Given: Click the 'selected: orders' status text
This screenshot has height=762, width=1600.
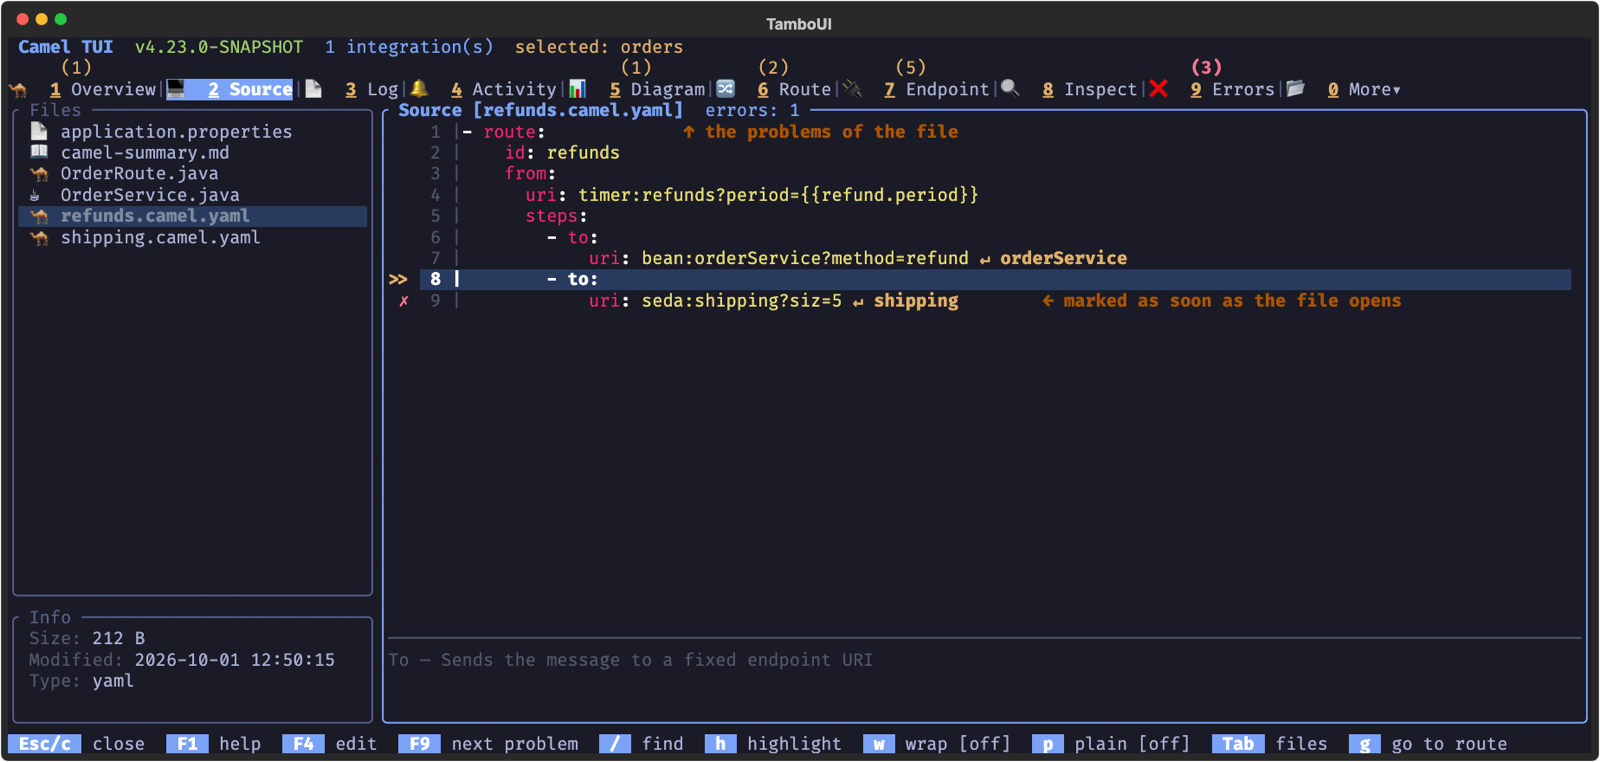Looking at the screenshot, I should click(599, 47).
